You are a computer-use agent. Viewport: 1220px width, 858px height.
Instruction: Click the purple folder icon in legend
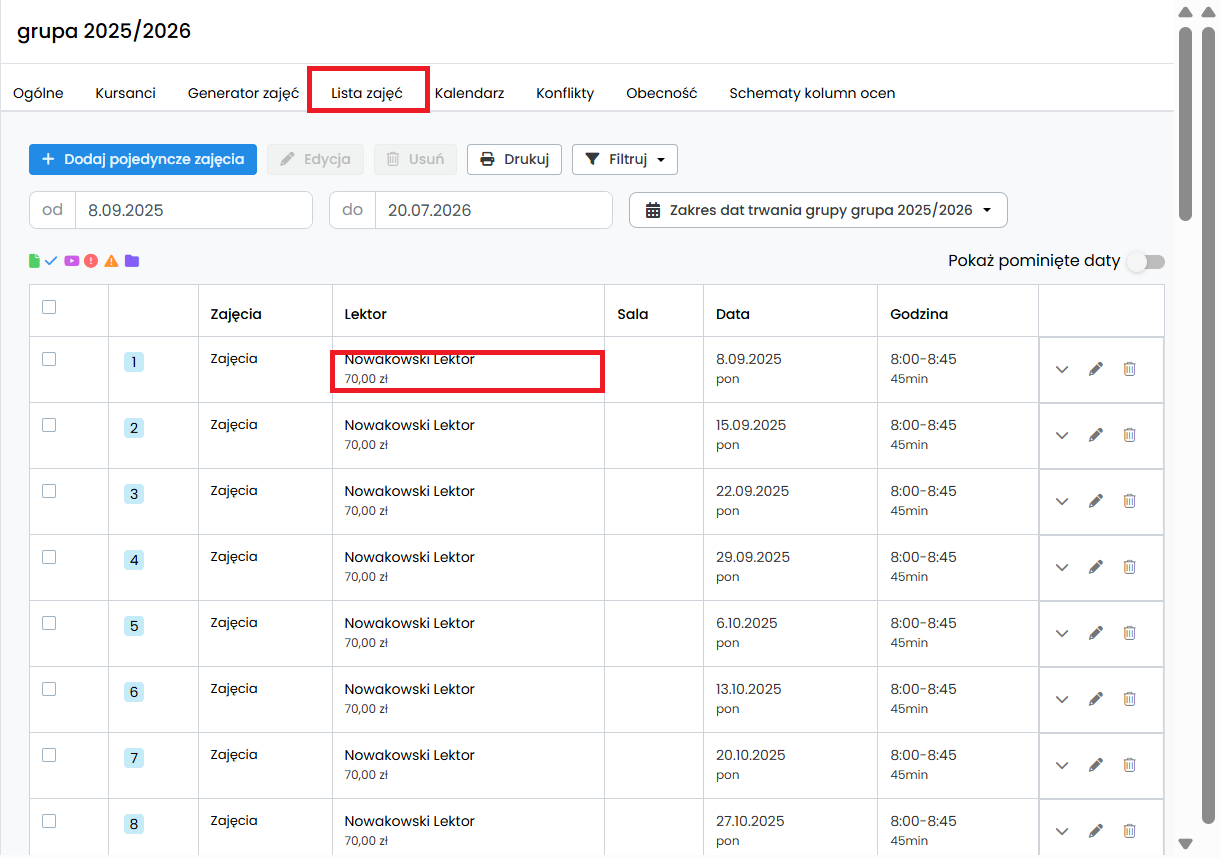131,261
